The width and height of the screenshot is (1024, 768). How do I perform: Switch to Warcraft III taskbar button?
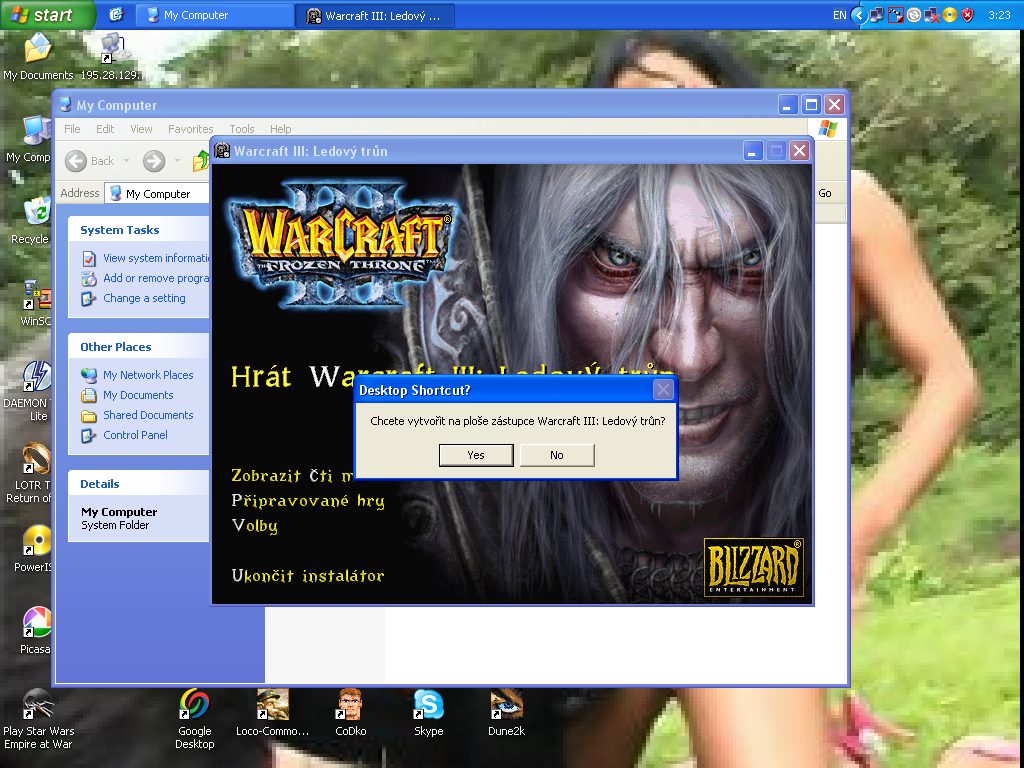coord(375,15)
